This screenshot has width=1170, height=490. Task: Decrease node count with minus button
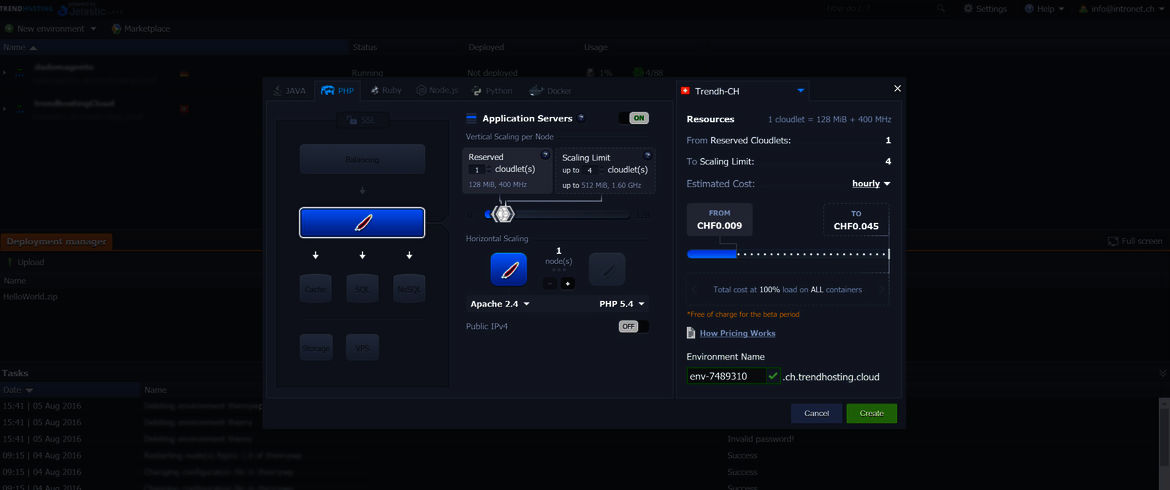[x=549, y=283]
